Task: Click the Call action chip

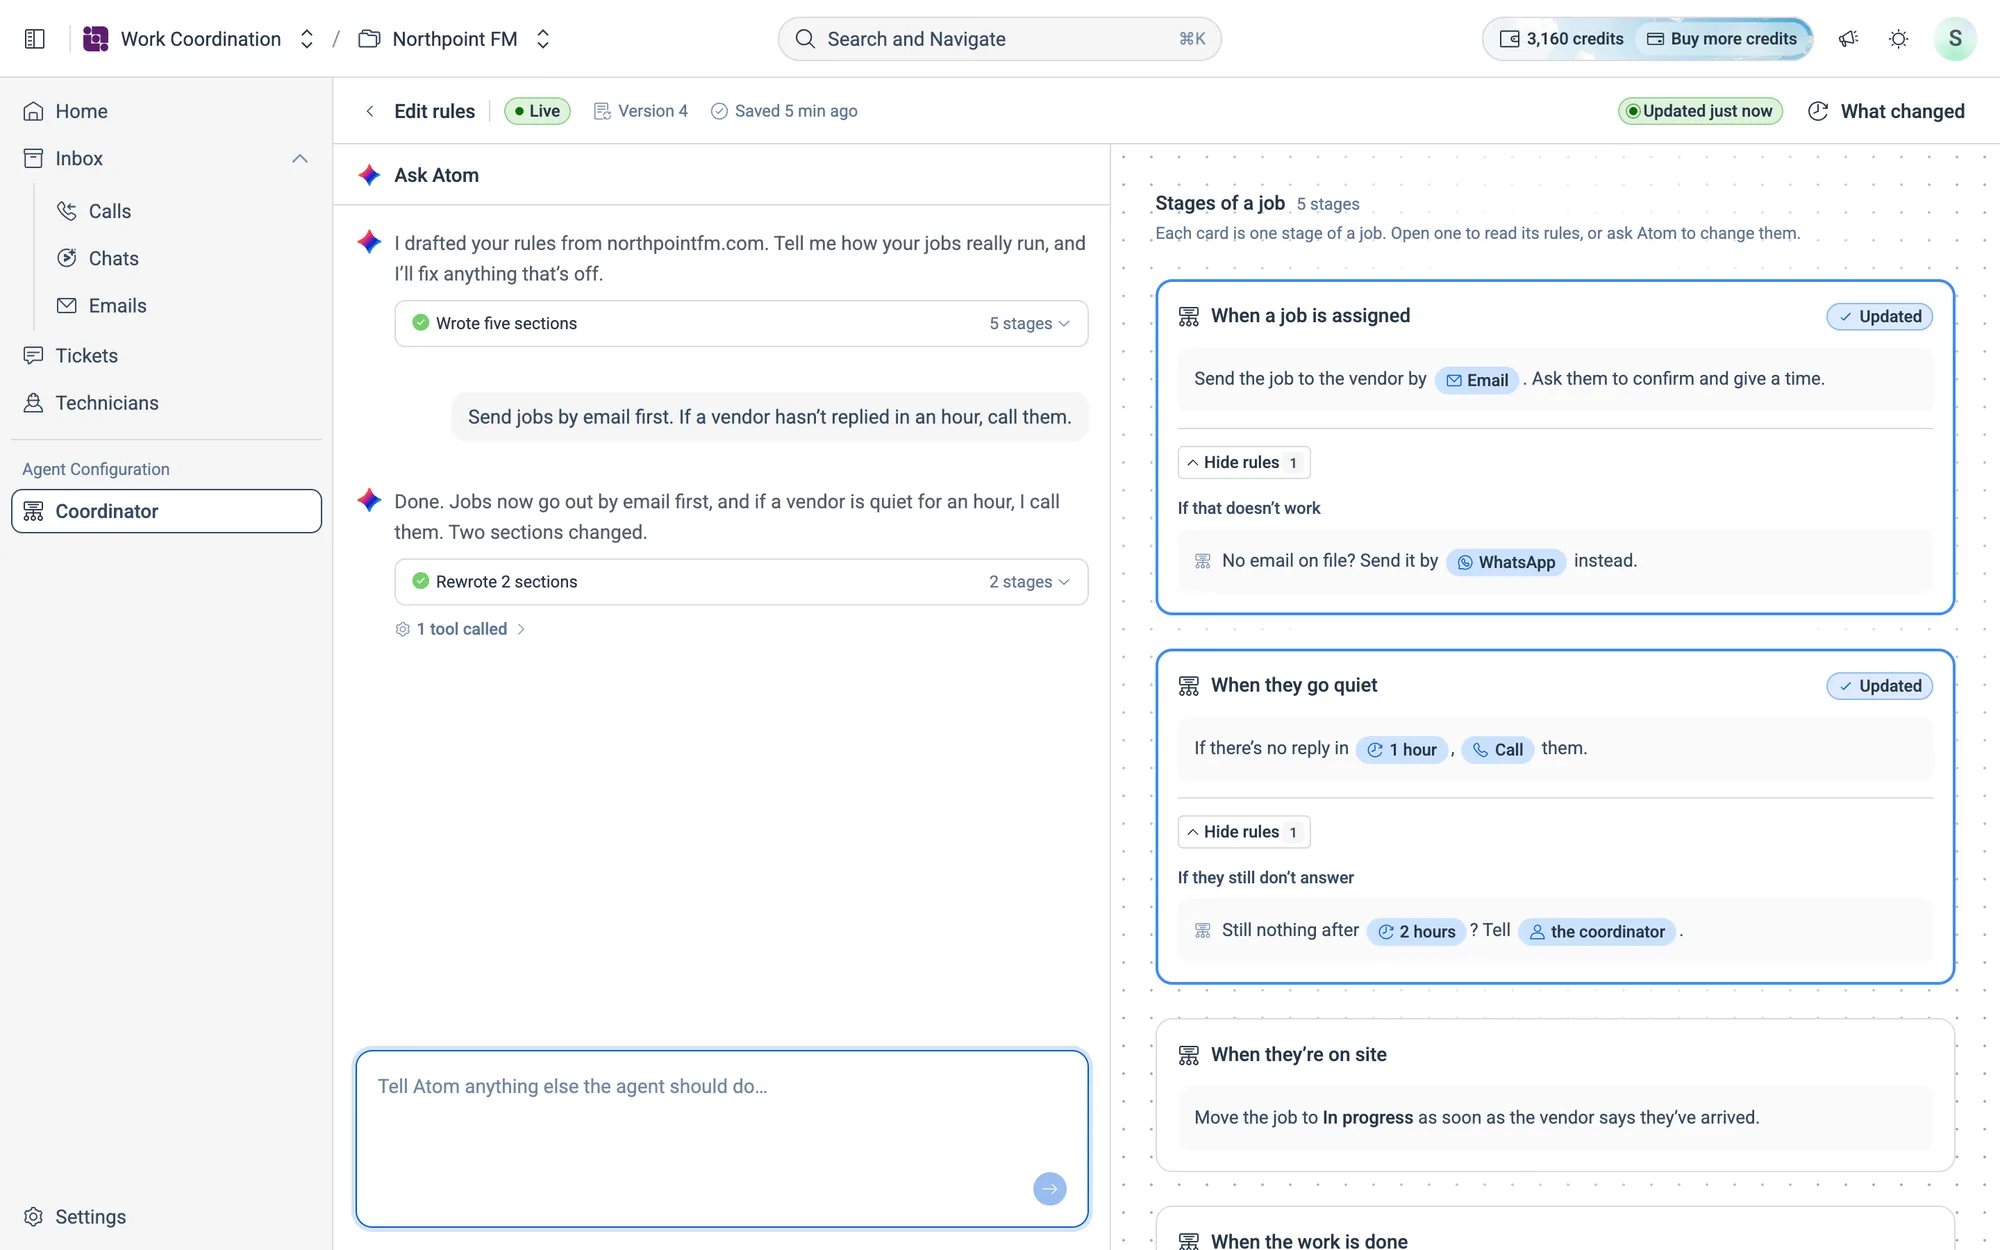Action: 1497,750
